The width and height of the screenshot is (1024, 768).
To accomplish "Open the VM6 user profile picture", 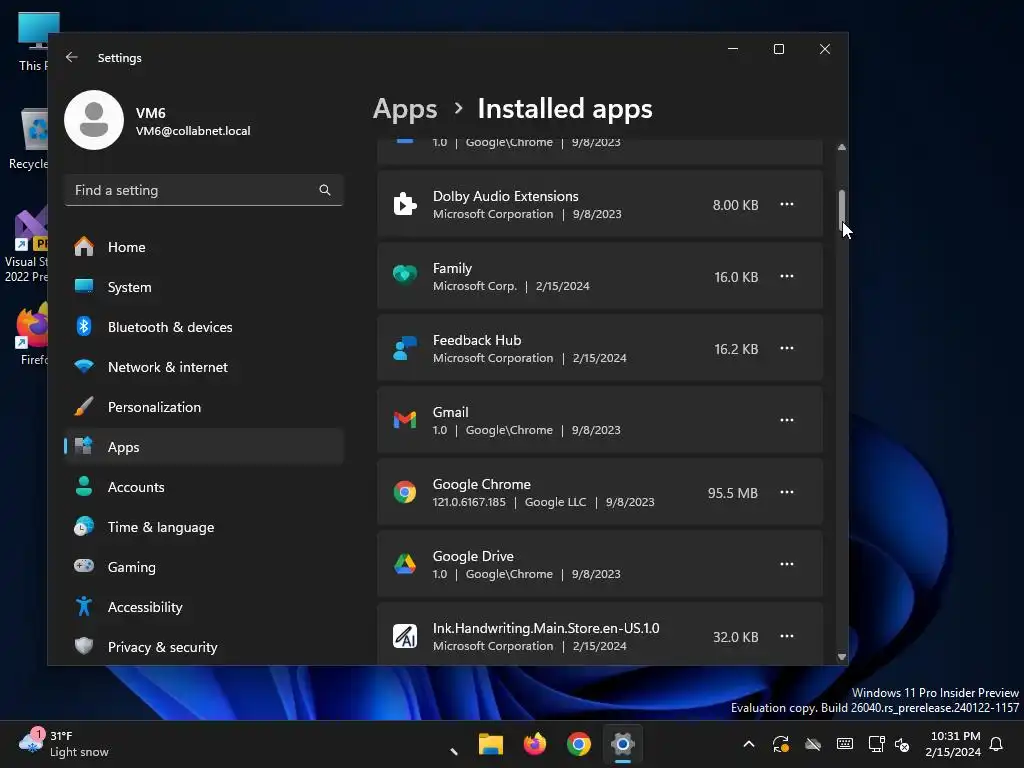I will pyautogui.click(x=94, y=120).
